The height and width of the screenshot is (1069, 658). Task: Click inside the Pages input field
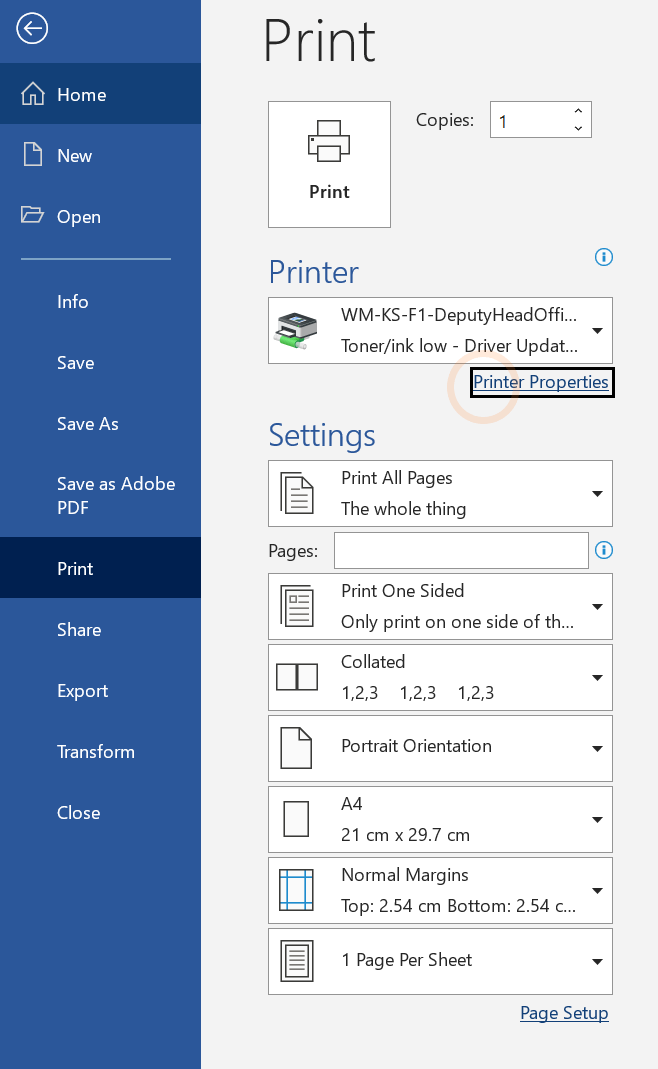click(461, 550)
